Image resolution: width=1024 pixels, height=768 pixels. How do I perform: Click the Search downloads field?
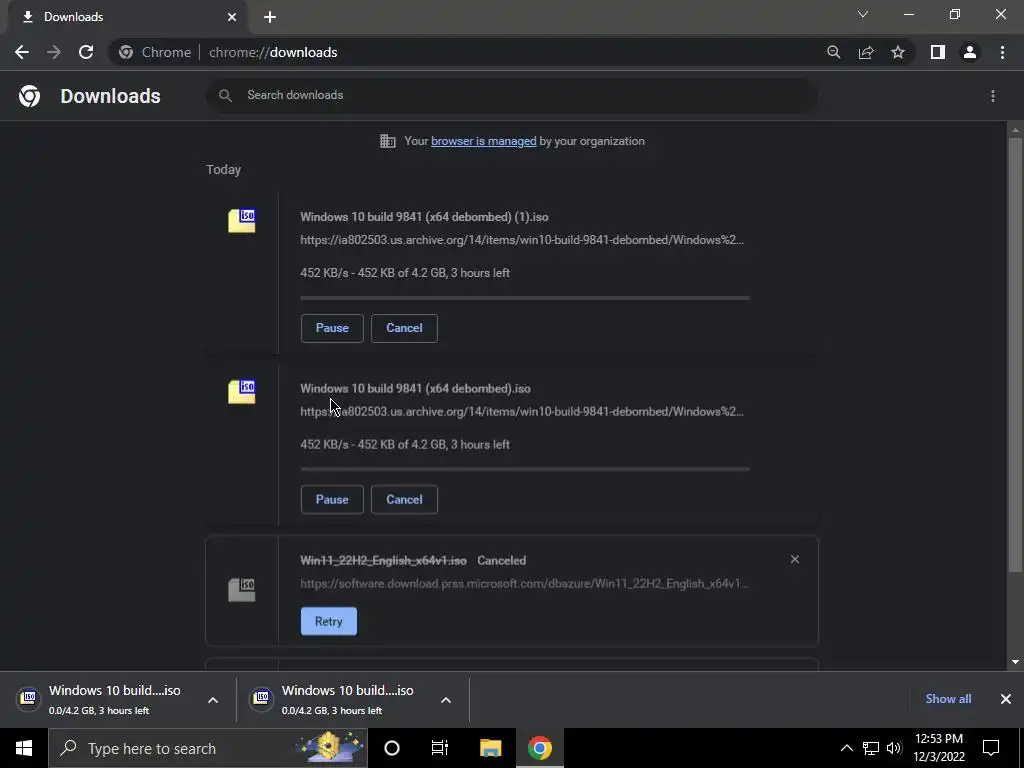point(511,95)
